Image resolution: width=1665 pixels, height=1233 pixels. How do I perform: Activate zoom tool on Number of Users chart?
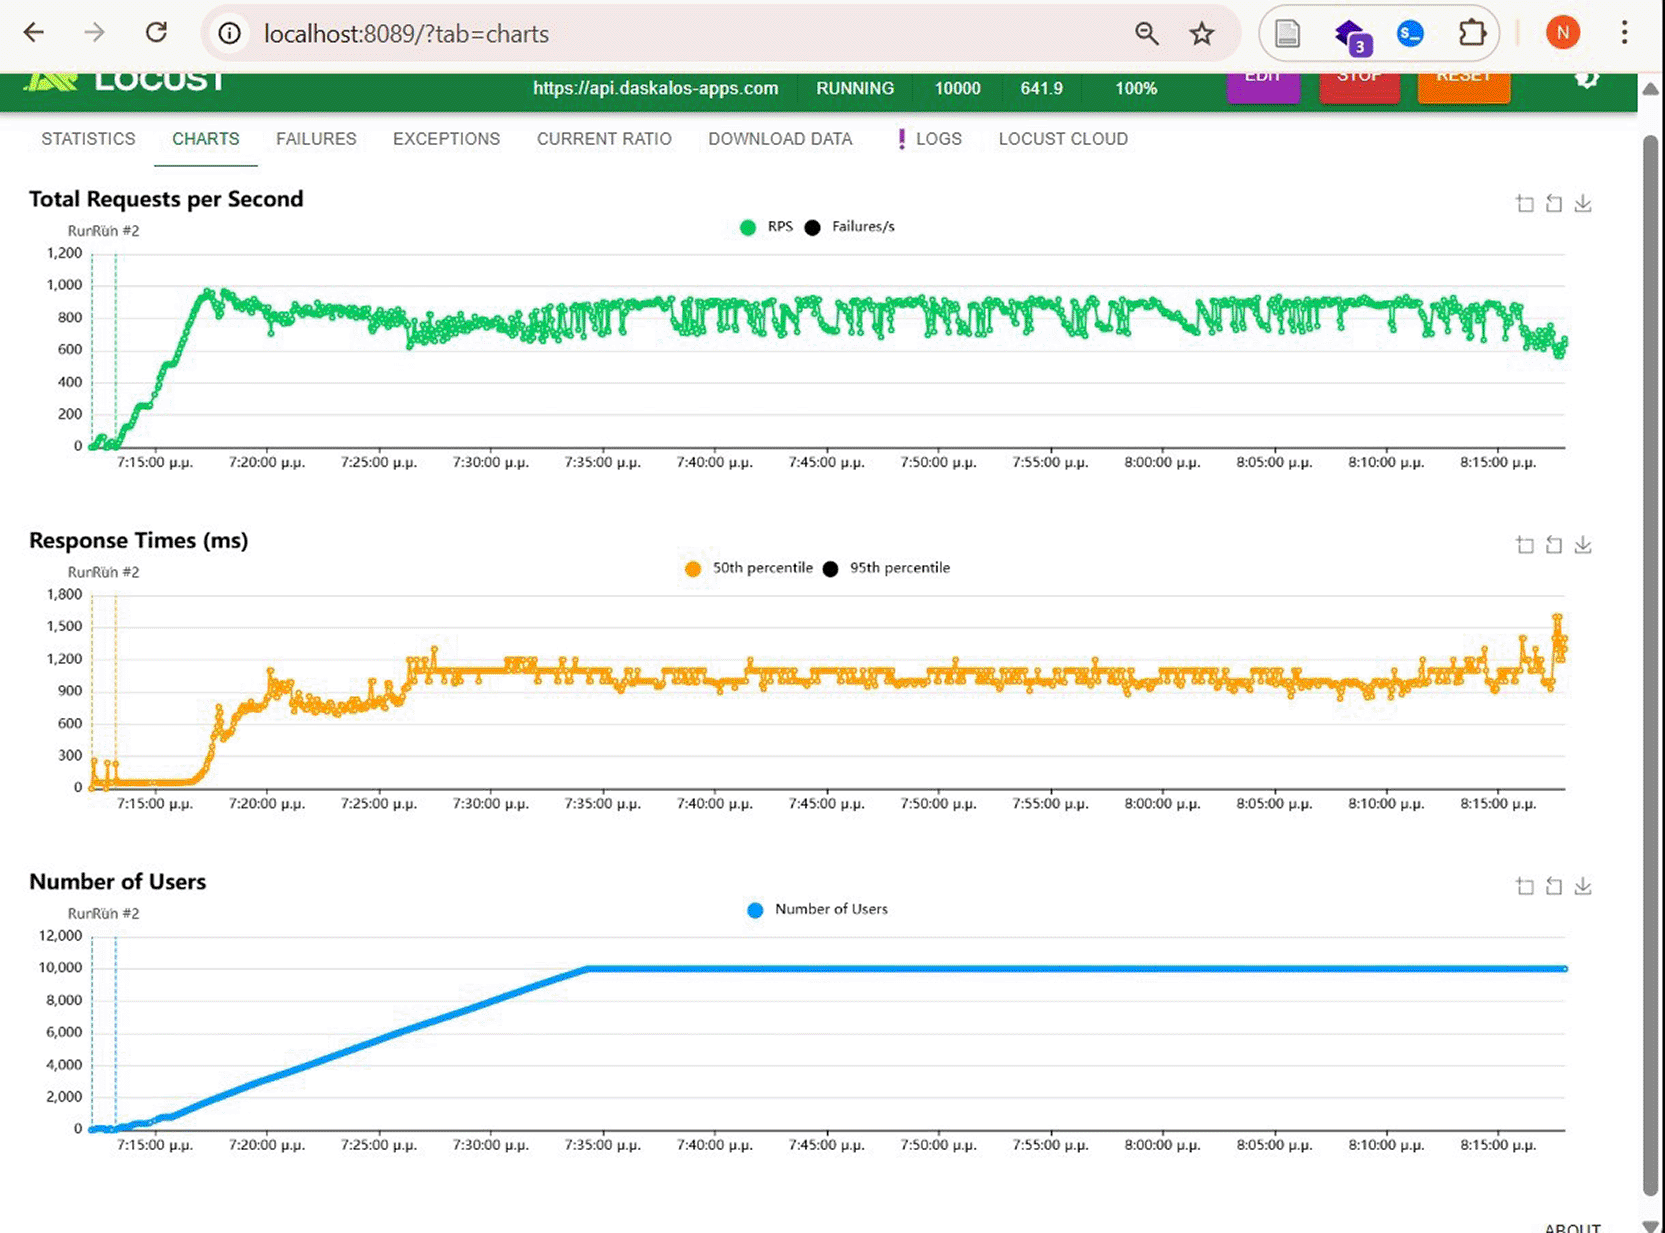1525,886
